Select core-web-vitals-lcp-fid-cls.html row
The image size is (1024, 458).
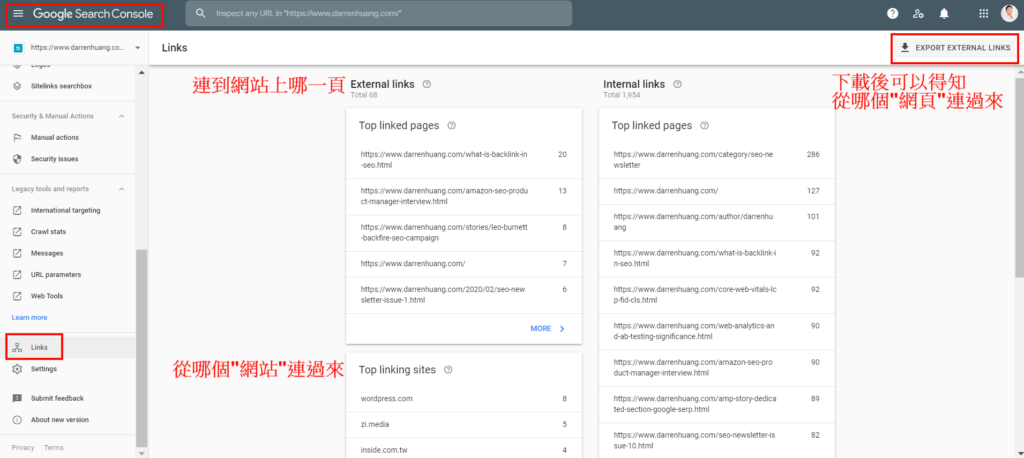[x=716, y=295]
